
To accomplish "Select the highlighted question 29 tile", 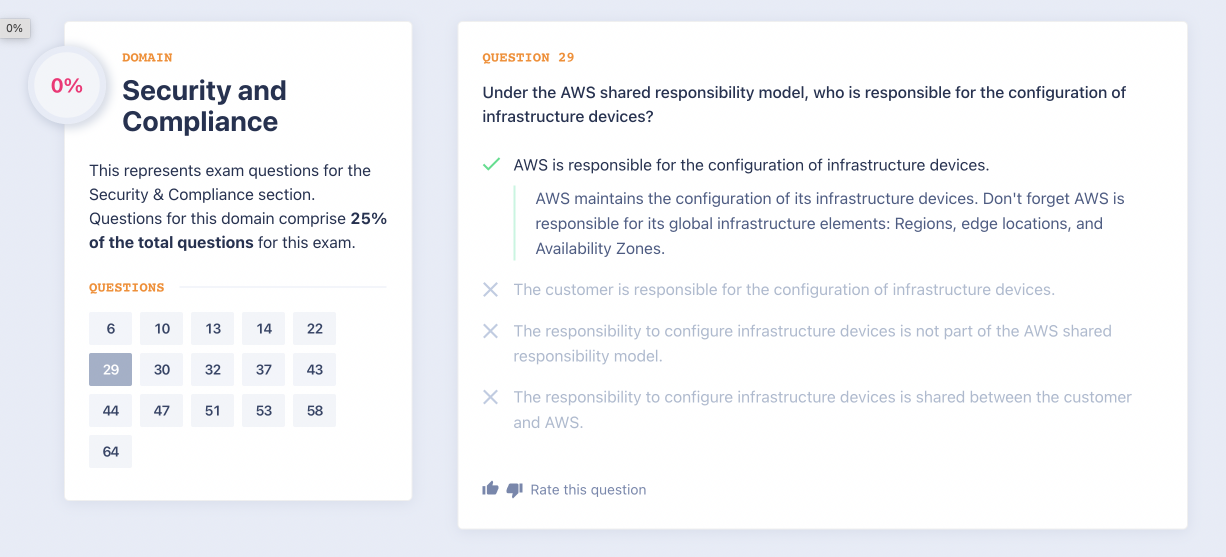I will (x=110, y=369).
